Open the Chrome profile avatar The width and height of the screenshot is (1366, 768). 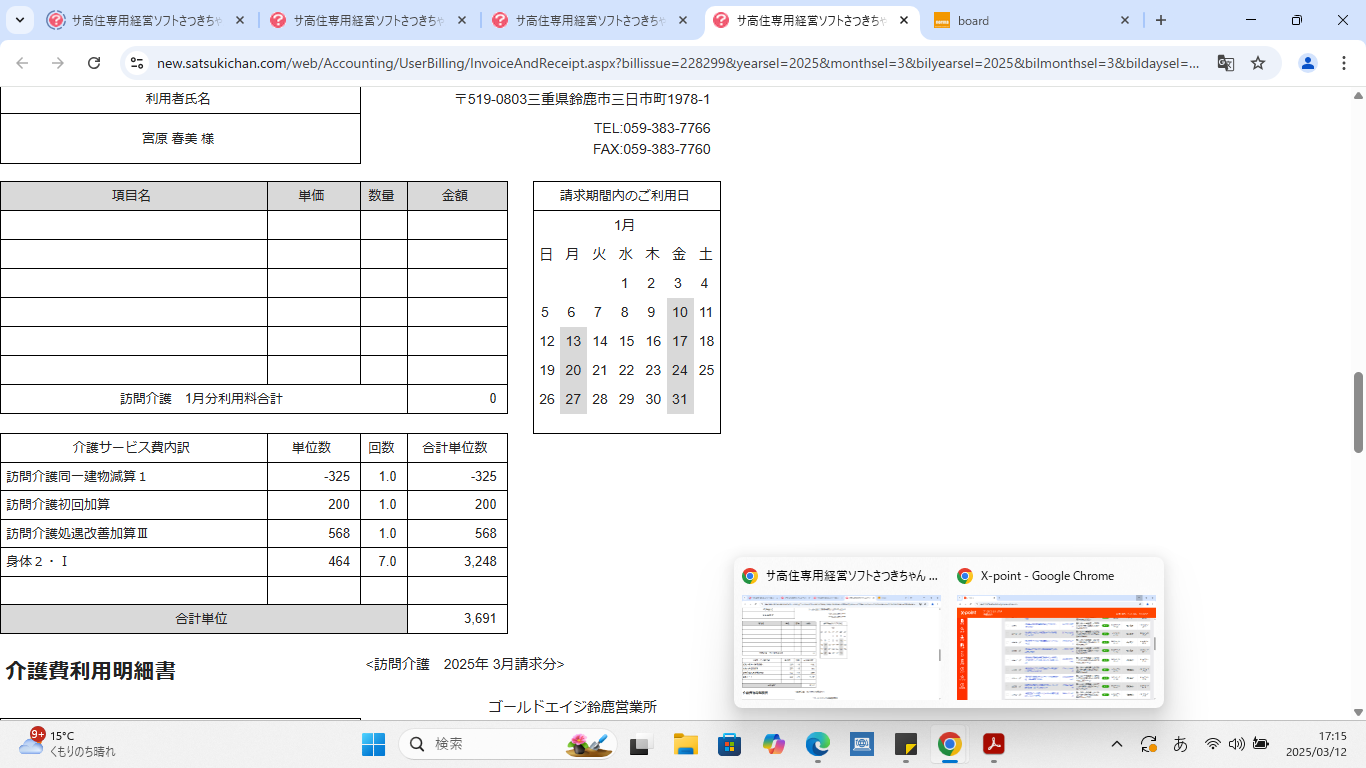1307,63
